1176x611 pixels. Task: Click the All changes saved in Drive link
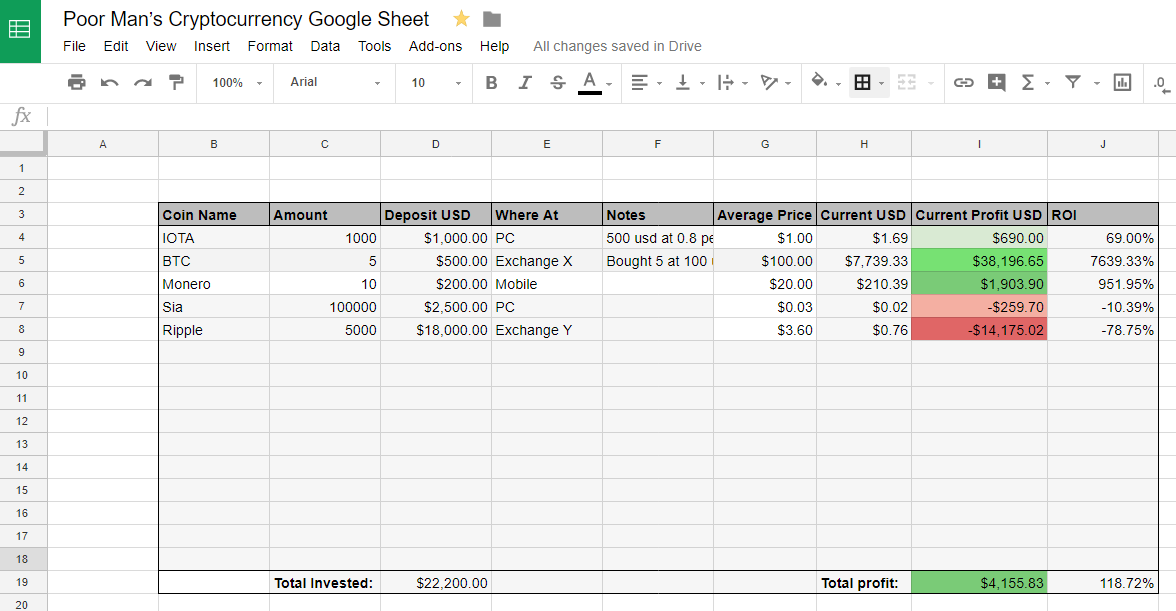[x=617, y=46]
